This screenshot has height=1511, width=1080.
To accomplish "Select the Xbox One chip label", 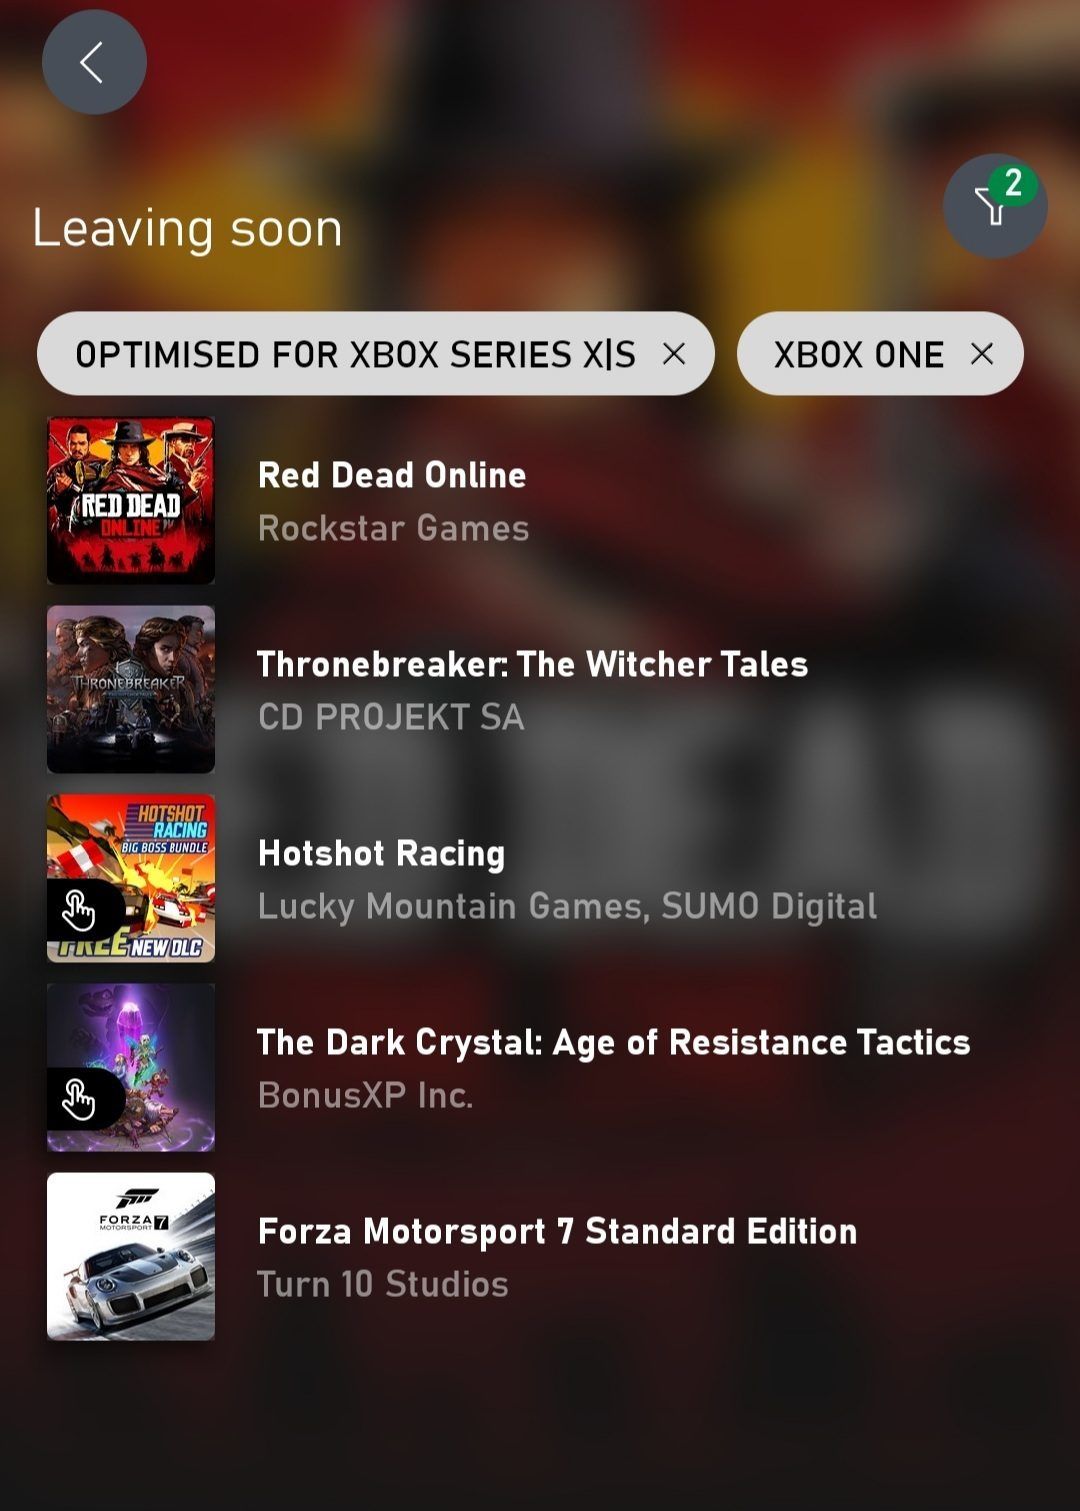I will coord(859,354).
